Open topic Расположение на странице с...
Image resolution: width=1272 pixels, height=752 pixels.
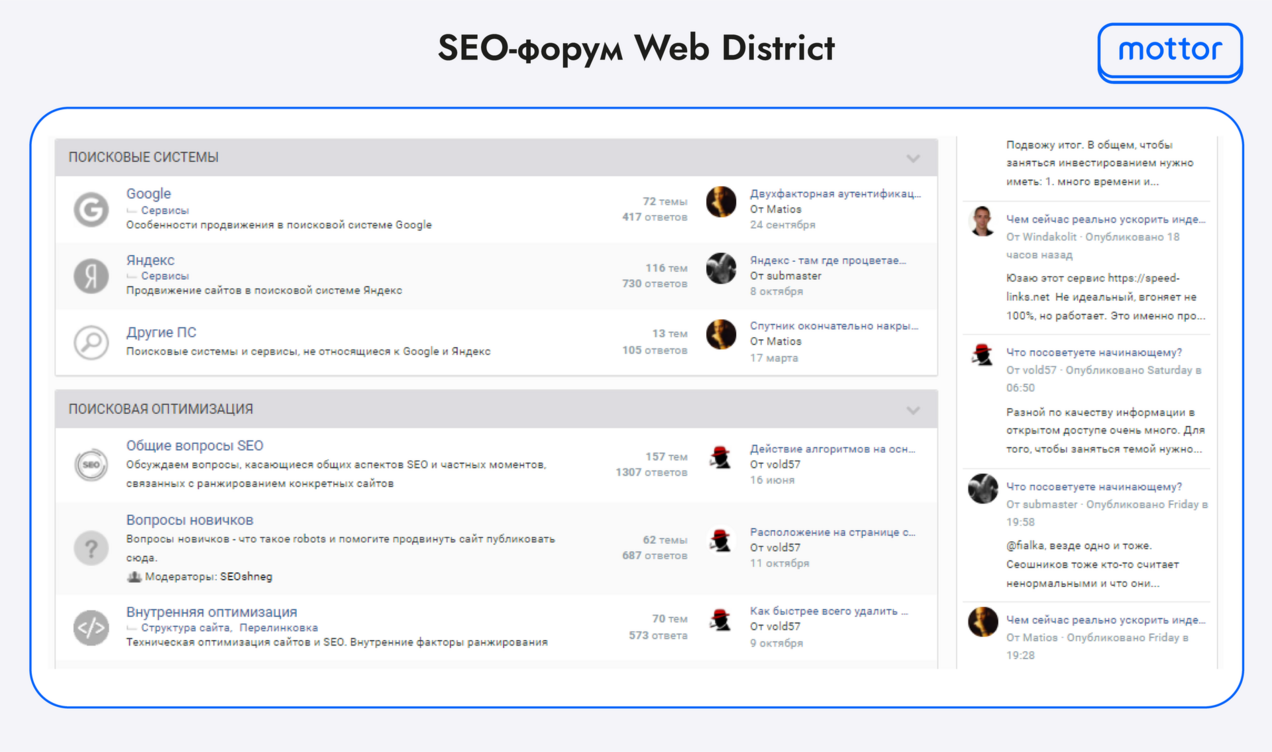(833, 532)
